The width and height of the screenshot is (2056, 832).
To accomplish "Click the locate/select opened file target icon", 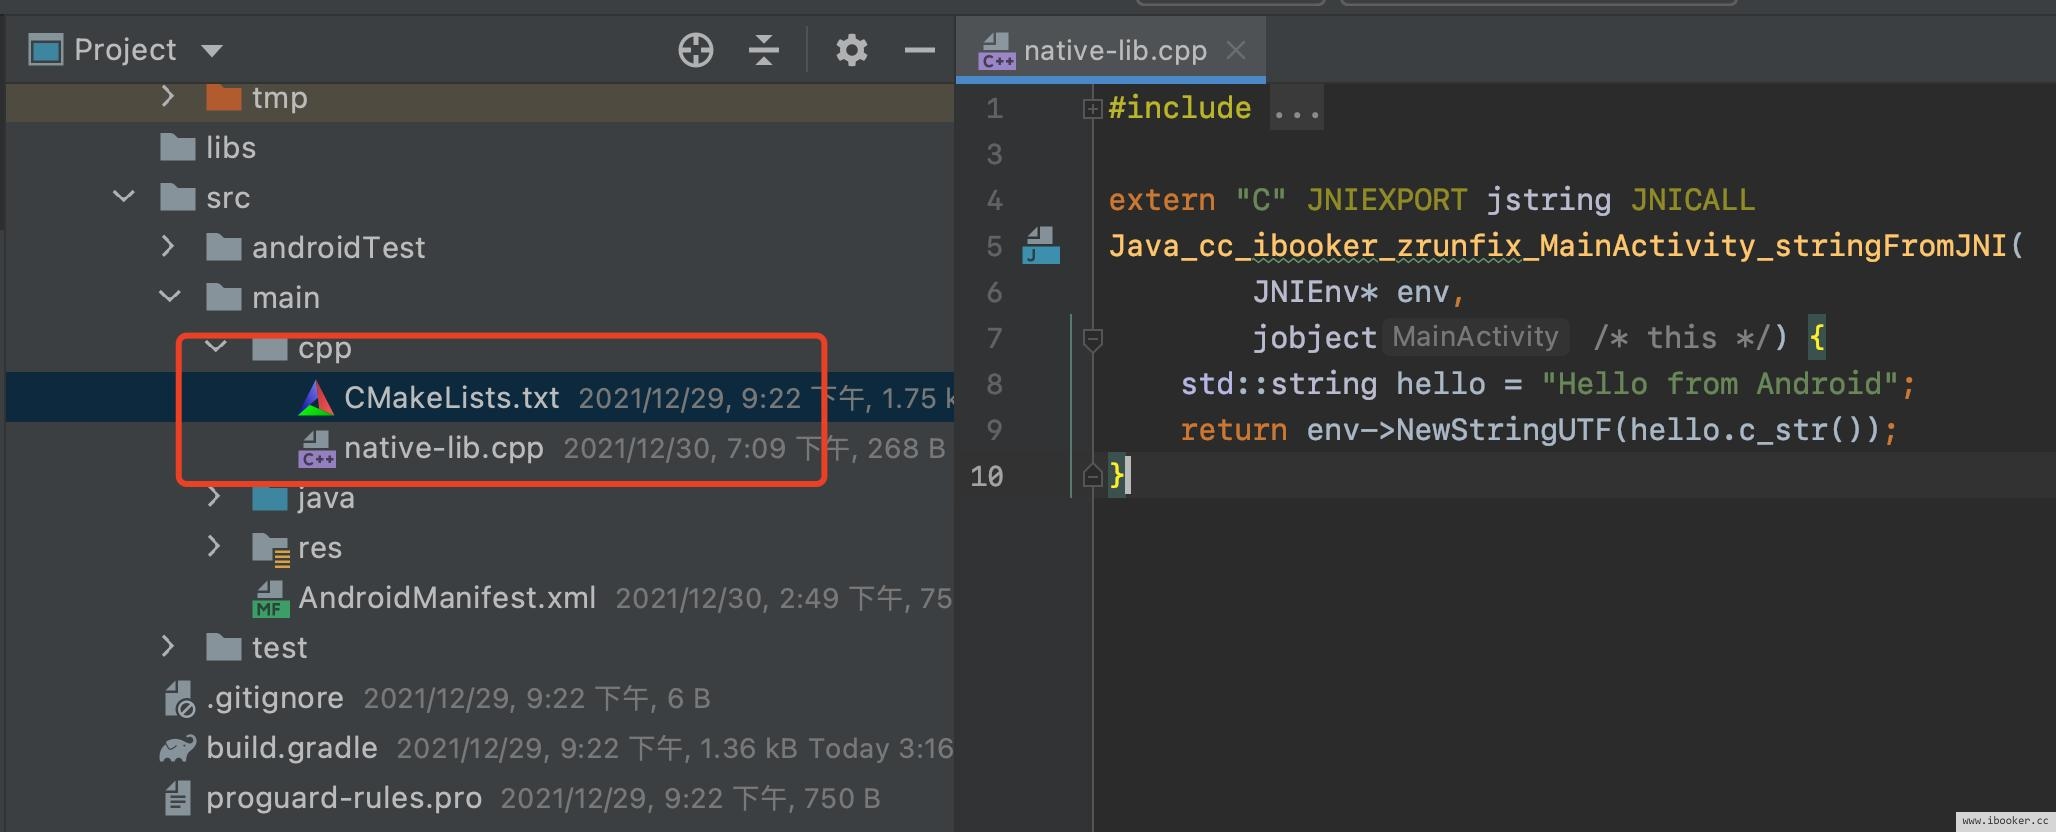I will click(695, 50).
